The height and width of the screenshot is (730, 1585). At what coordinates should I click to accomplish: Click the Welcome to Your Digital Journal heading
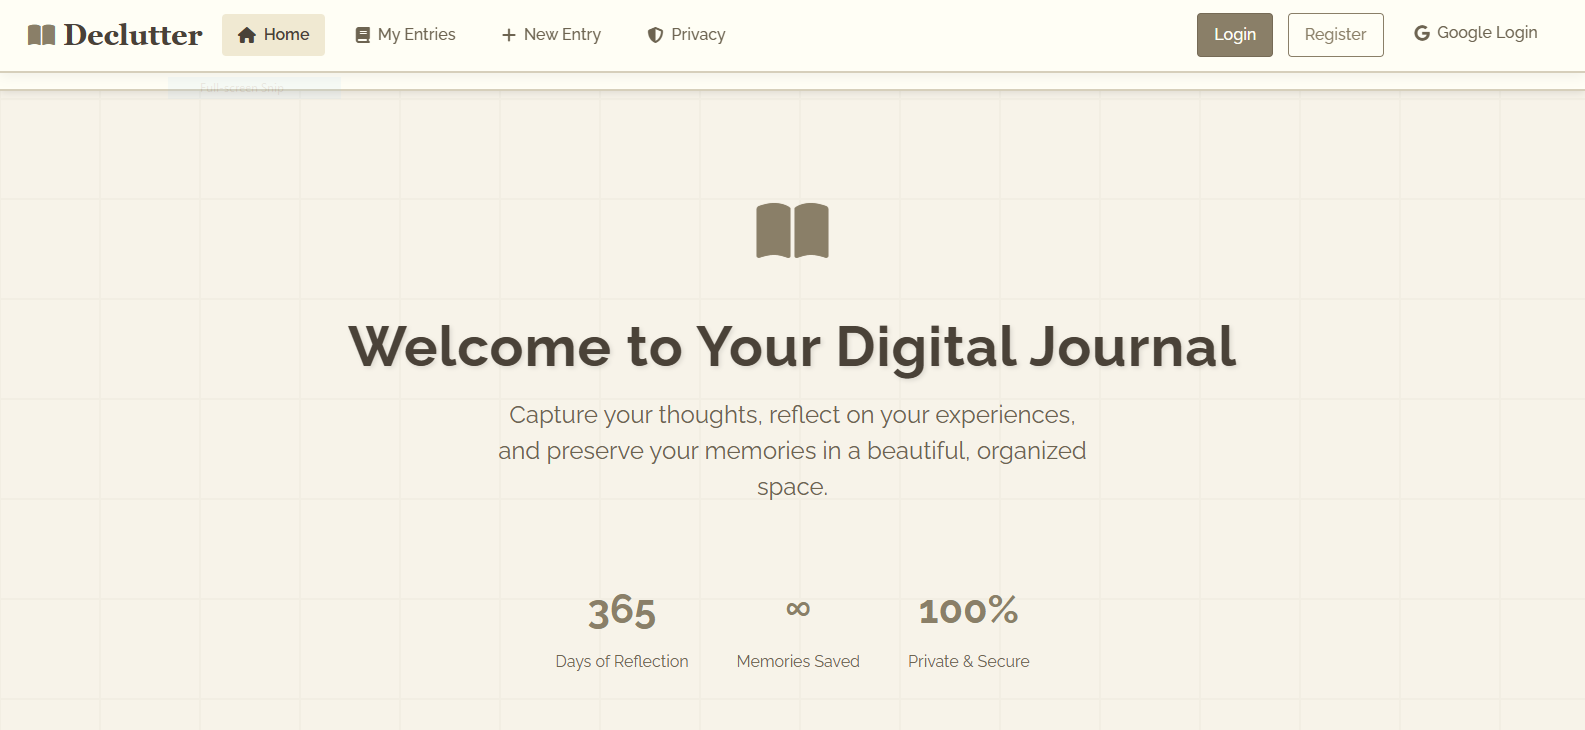click(793, 348)
